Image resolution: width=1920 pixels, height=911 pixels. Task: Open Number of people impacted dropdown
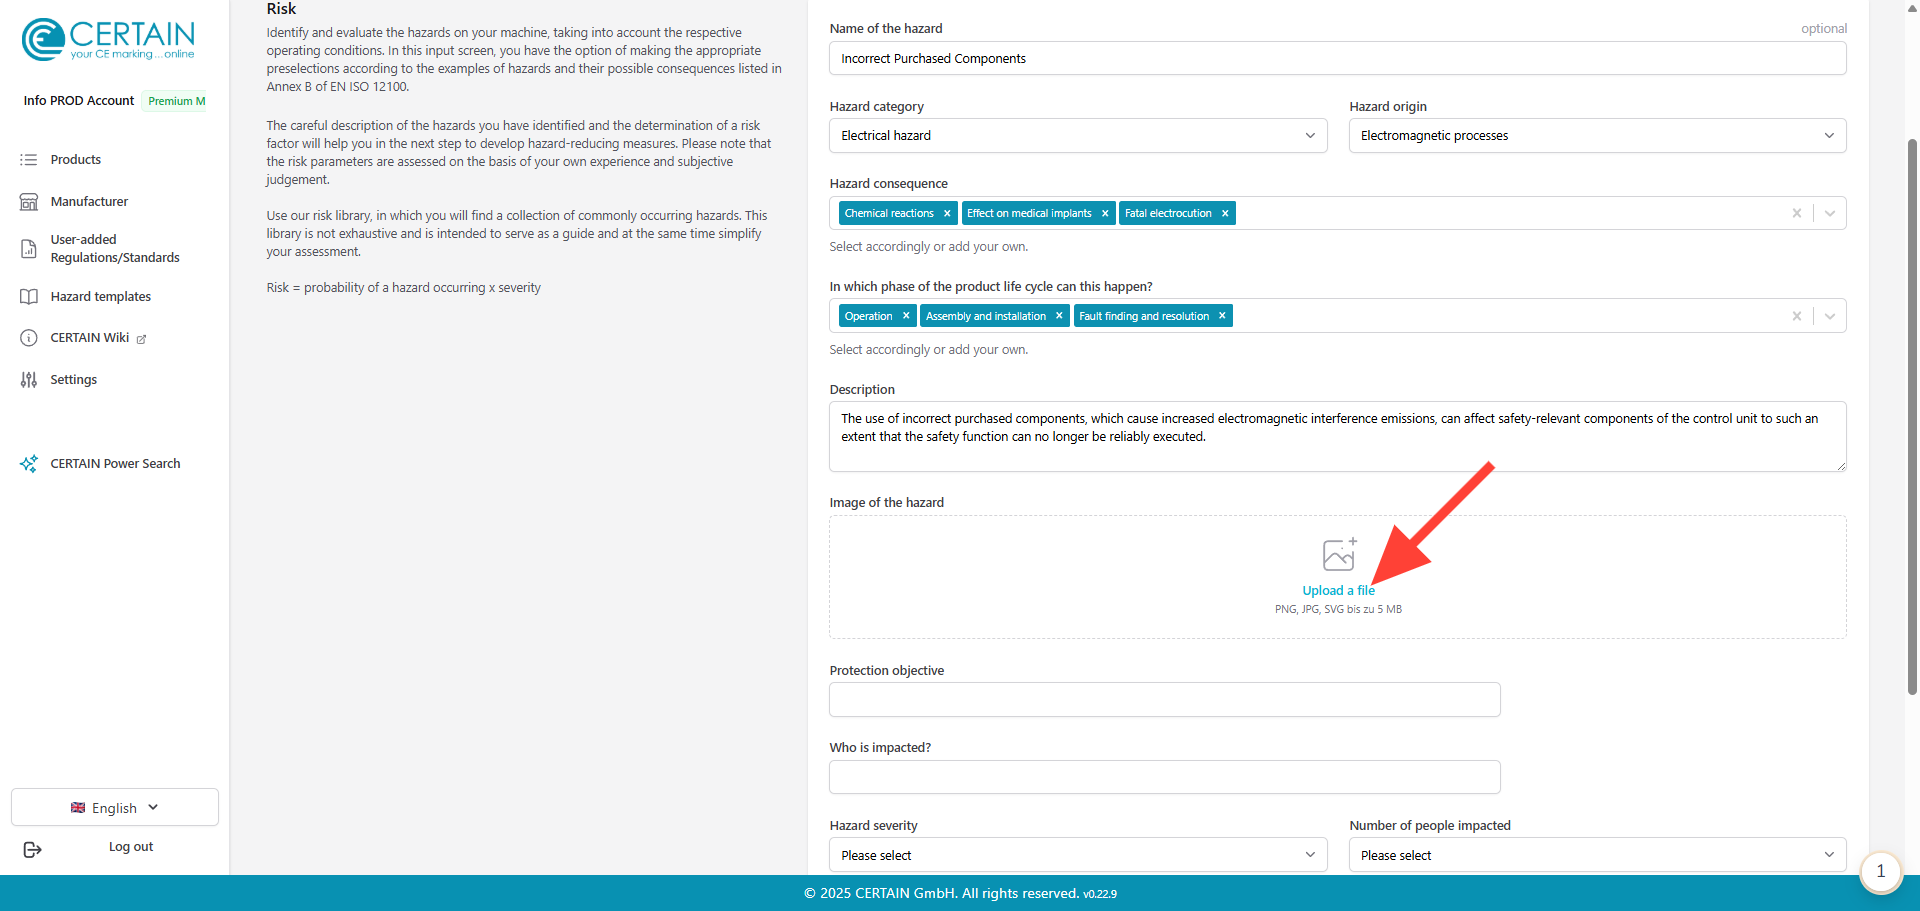coord(1597,855)
